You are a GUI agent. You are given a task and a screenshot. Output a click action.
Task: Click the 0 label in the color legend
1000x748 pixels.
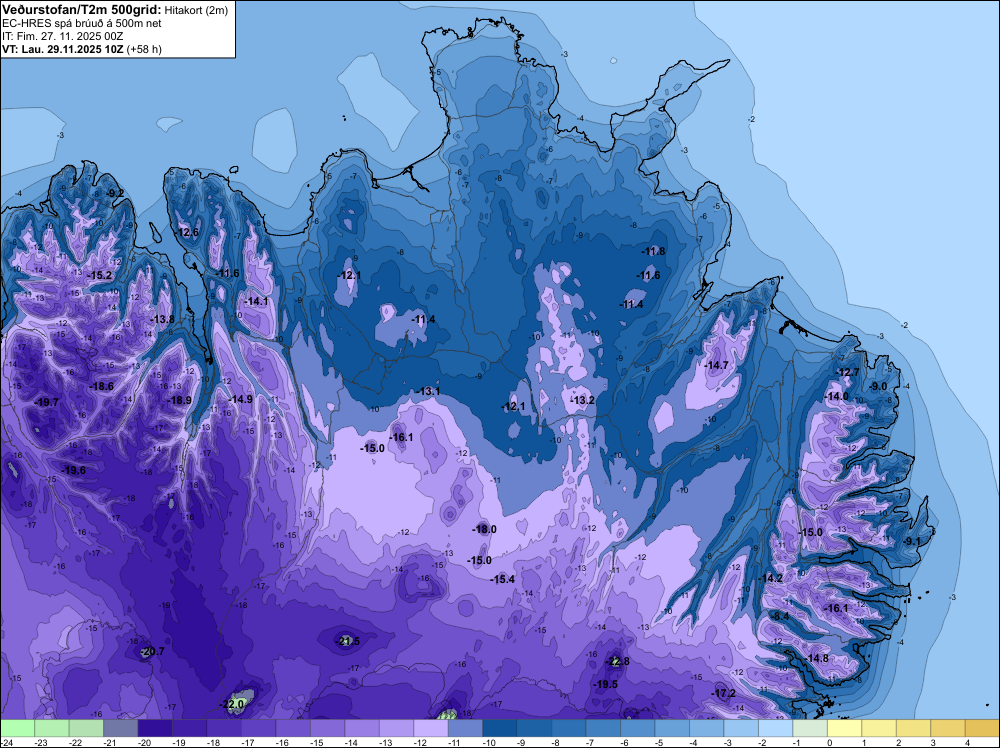pos(829,742)
